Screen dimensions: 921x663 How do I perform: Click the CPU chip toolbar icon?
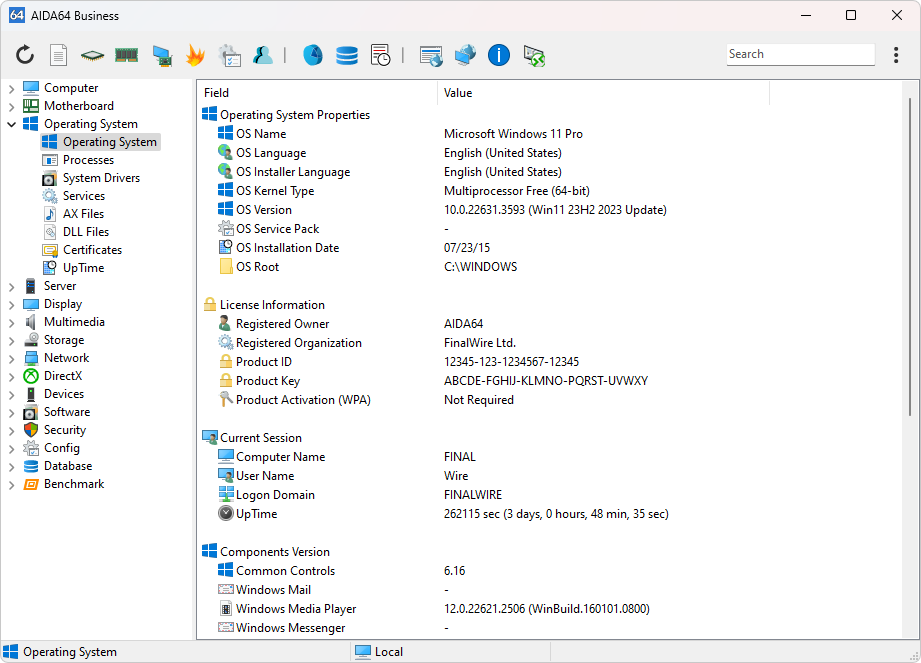pyautogui.click(x=93, y=55)
